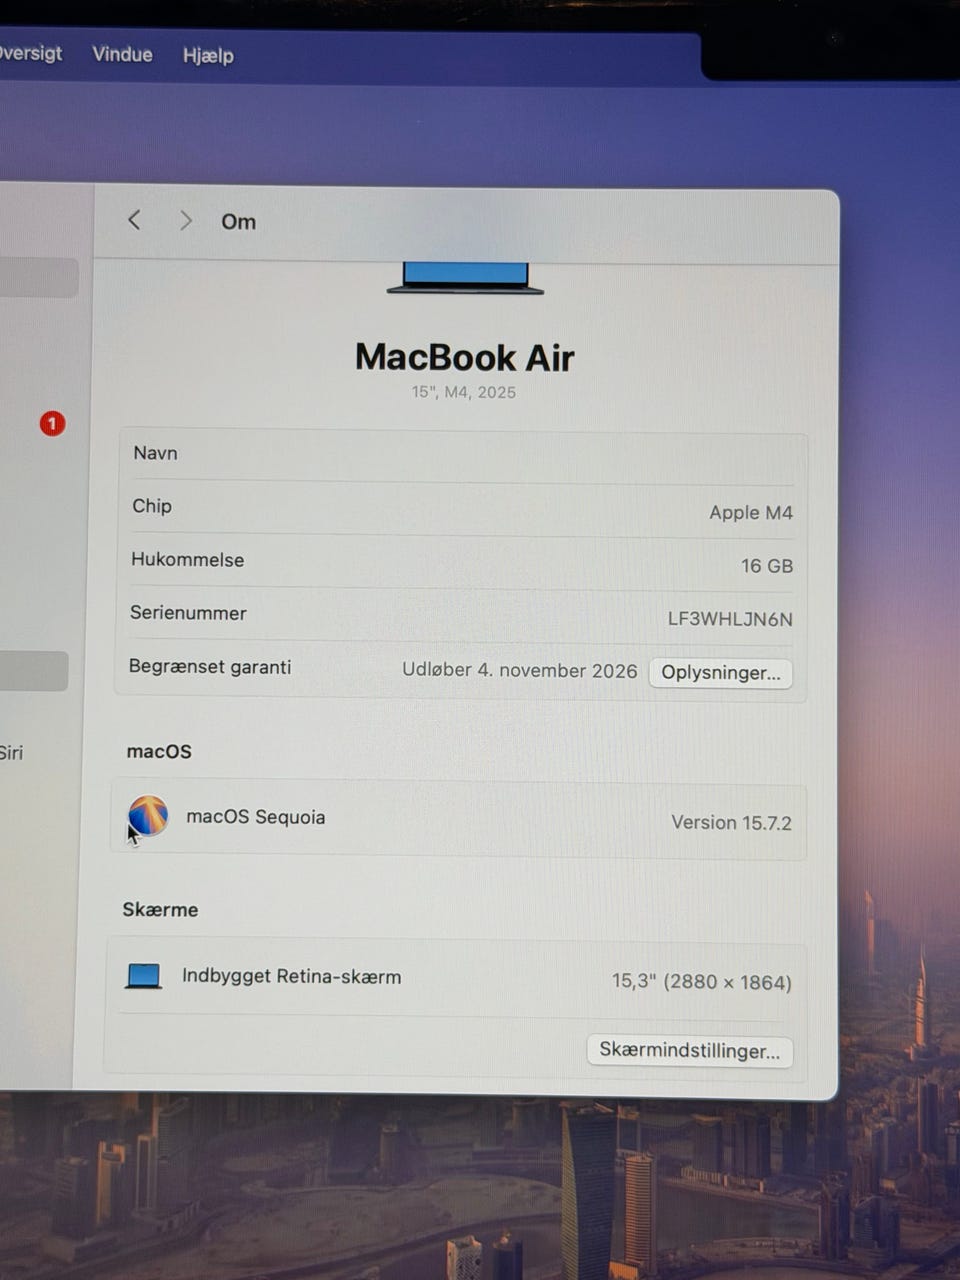The width and height of the screenshot is (960, 1280).
Task: Click the 16 GB memory value
Action: tap(767, 566)
